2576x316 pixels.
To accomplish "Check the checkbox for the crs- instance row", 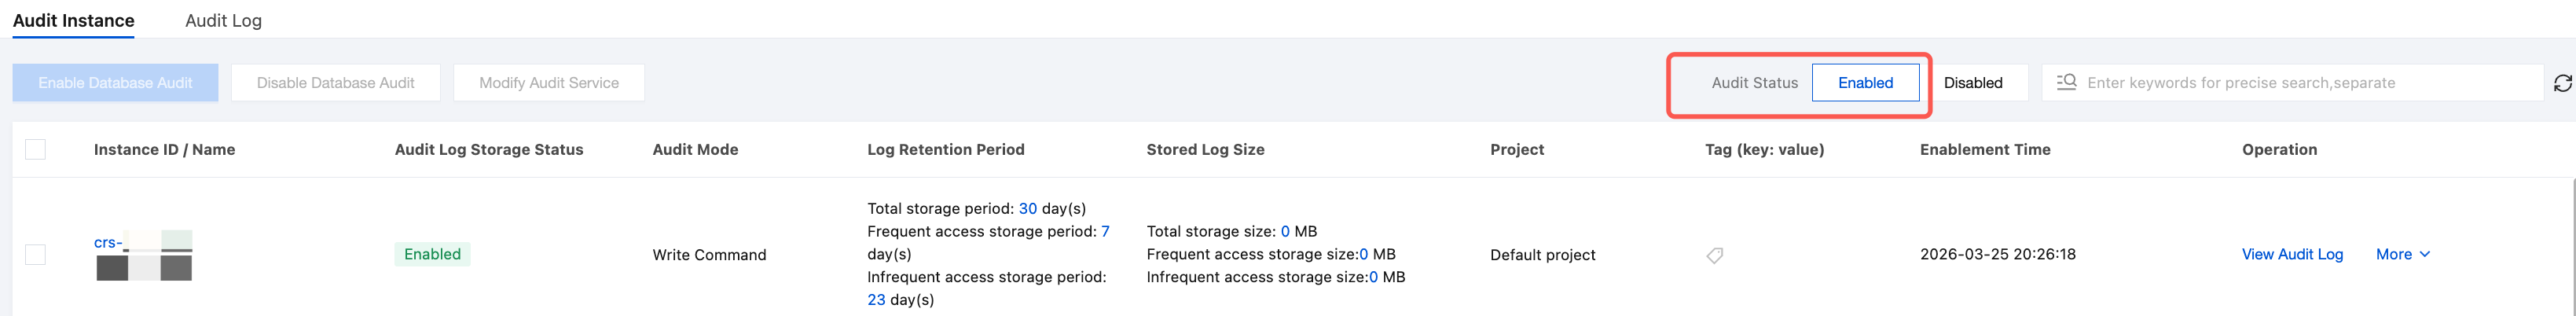I will click(x=36, y=255).
